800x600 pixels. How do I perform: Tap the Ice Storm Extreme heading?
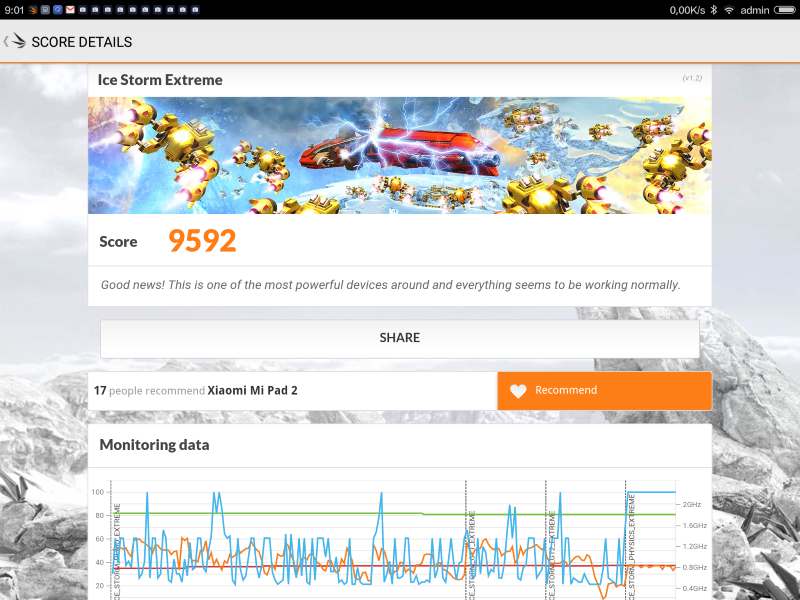pos(160,80)
